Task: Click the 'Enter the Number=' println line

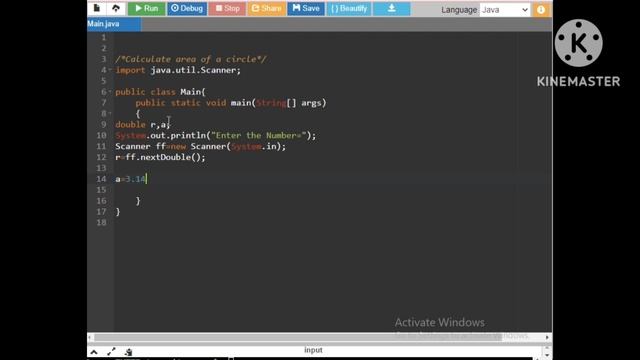Action: 216,136
